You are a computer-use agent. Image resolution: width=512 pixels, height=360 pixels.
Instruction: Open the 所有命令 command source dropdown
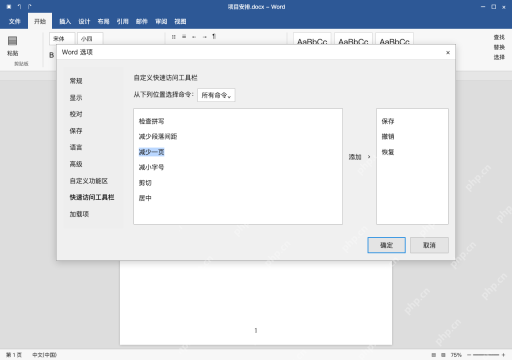[216, 95]
